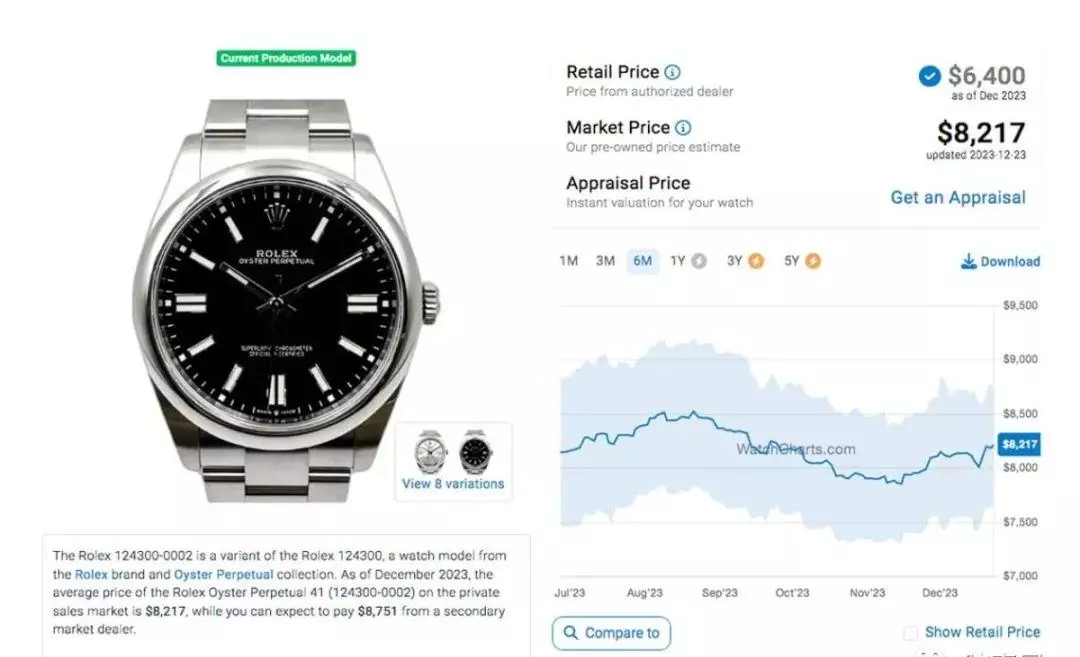Click the black dial variation thumbnail

[x=476, y=452]
